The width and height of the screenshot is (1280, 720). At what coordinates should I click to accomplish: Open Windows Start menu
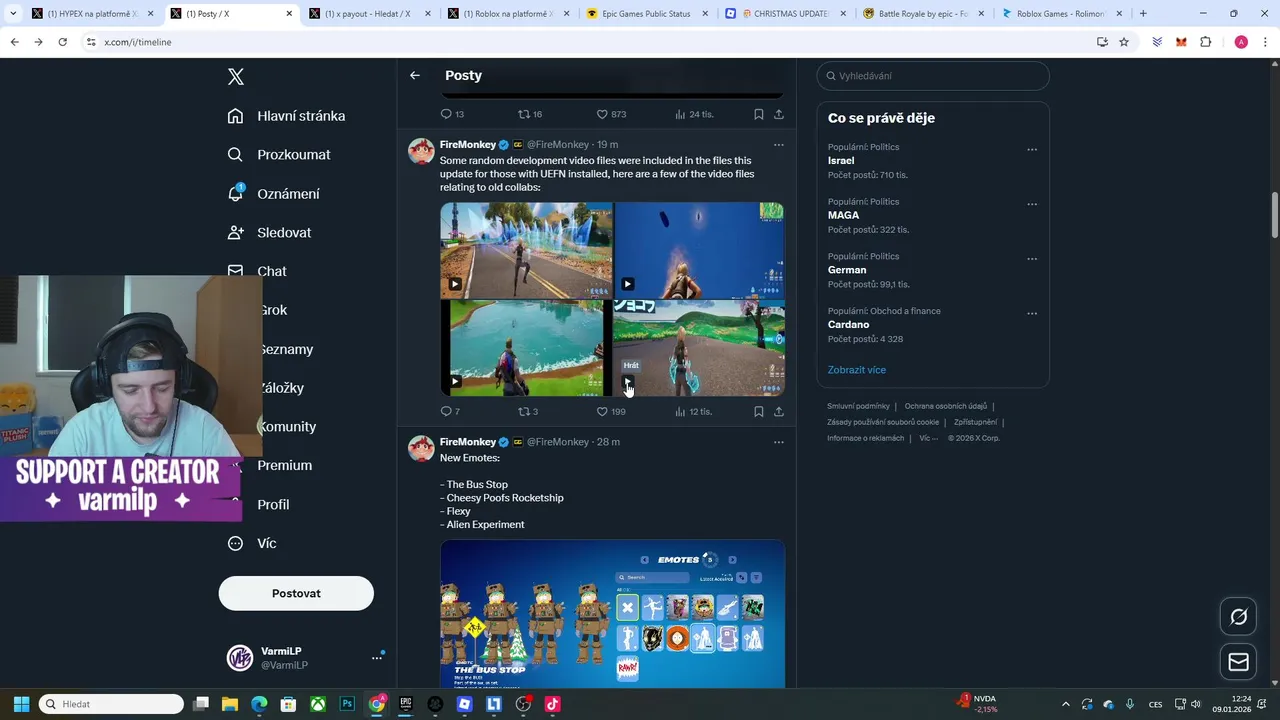coord(21,704)
